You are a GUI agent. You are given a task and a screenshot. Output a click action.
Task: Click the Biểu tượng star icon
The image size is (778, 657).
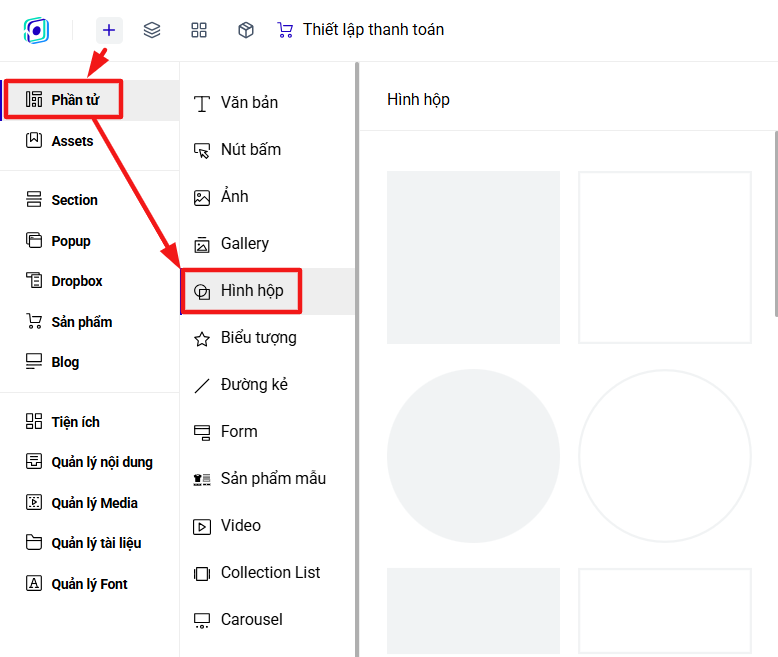(201, 339)
